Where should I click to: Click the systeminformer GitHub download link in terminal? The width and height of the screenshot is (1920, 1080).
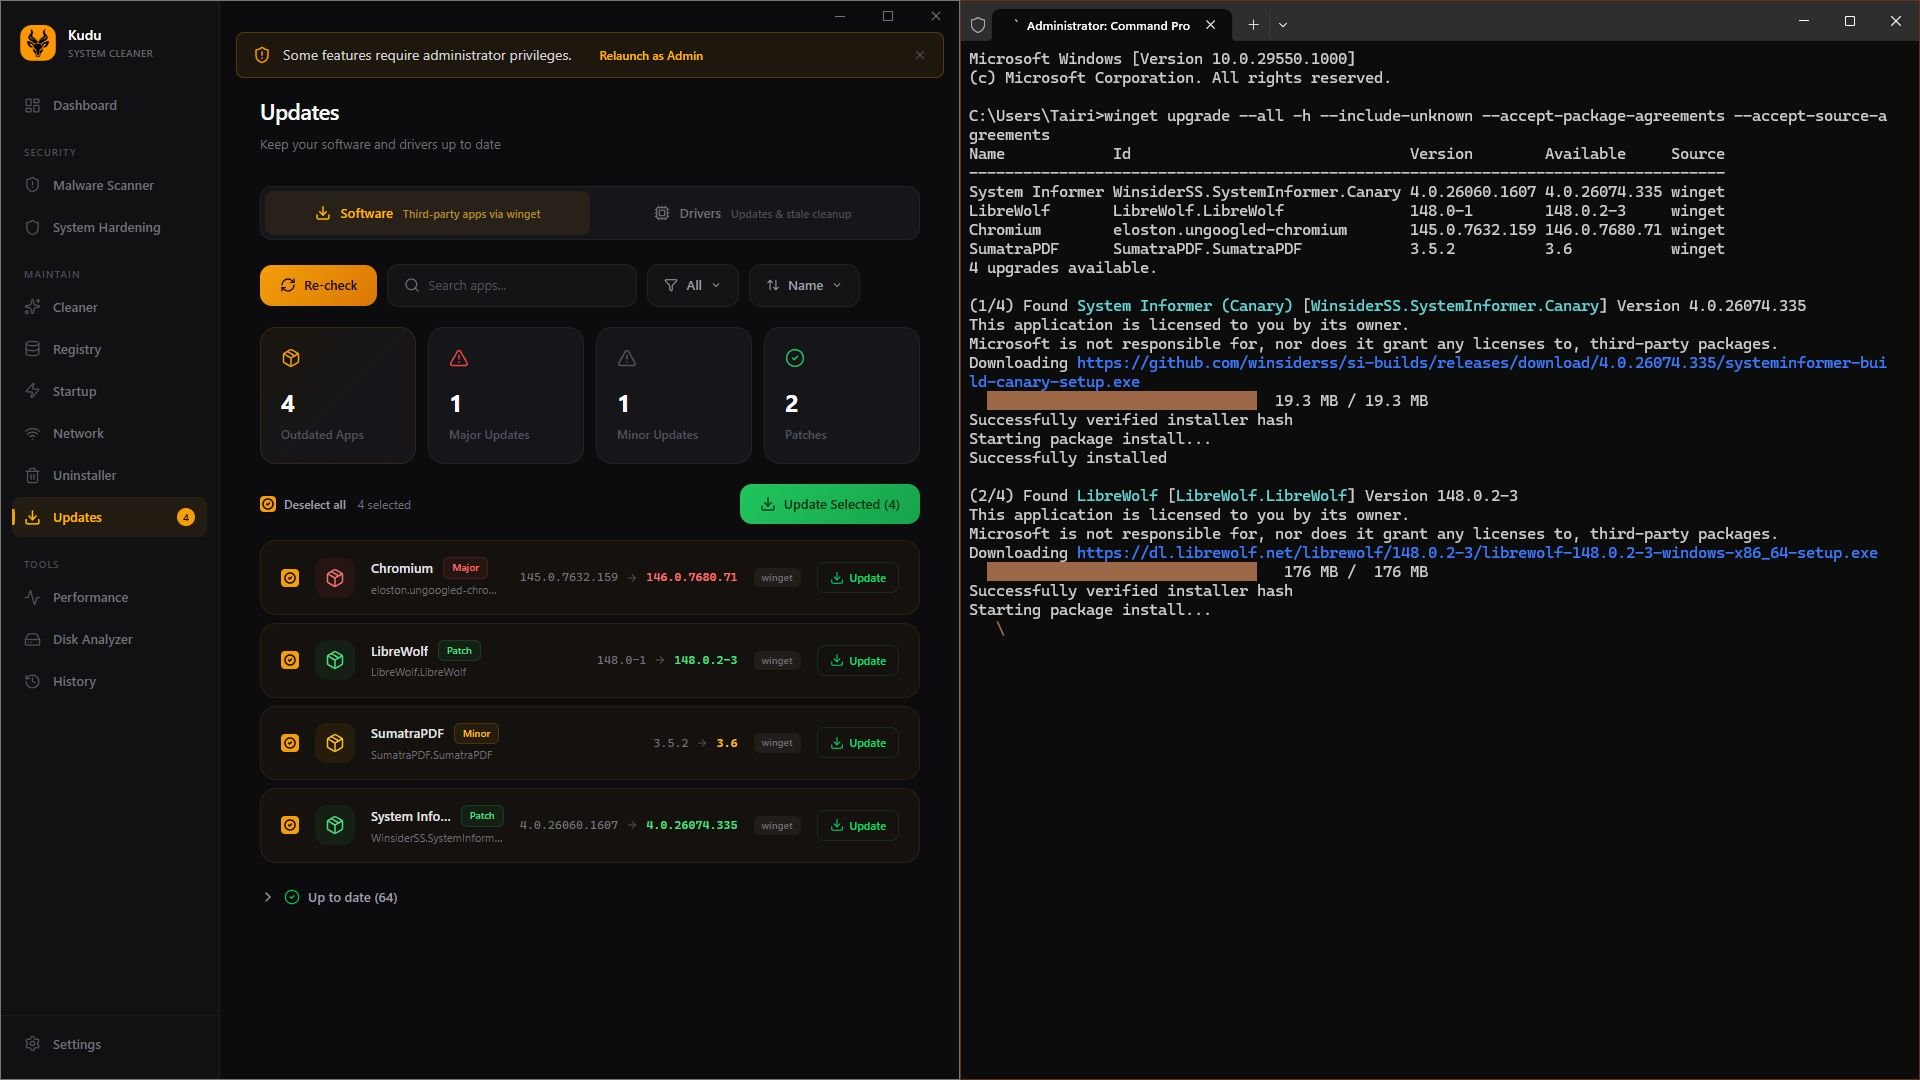(1428, 372)
